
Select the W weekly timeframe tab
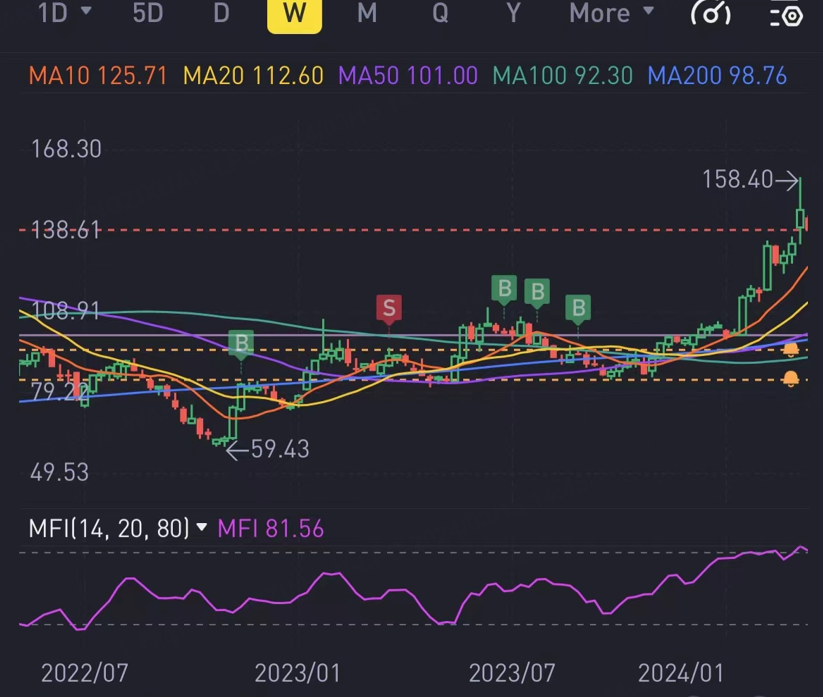pyautogui.click(x=294, y=15)
